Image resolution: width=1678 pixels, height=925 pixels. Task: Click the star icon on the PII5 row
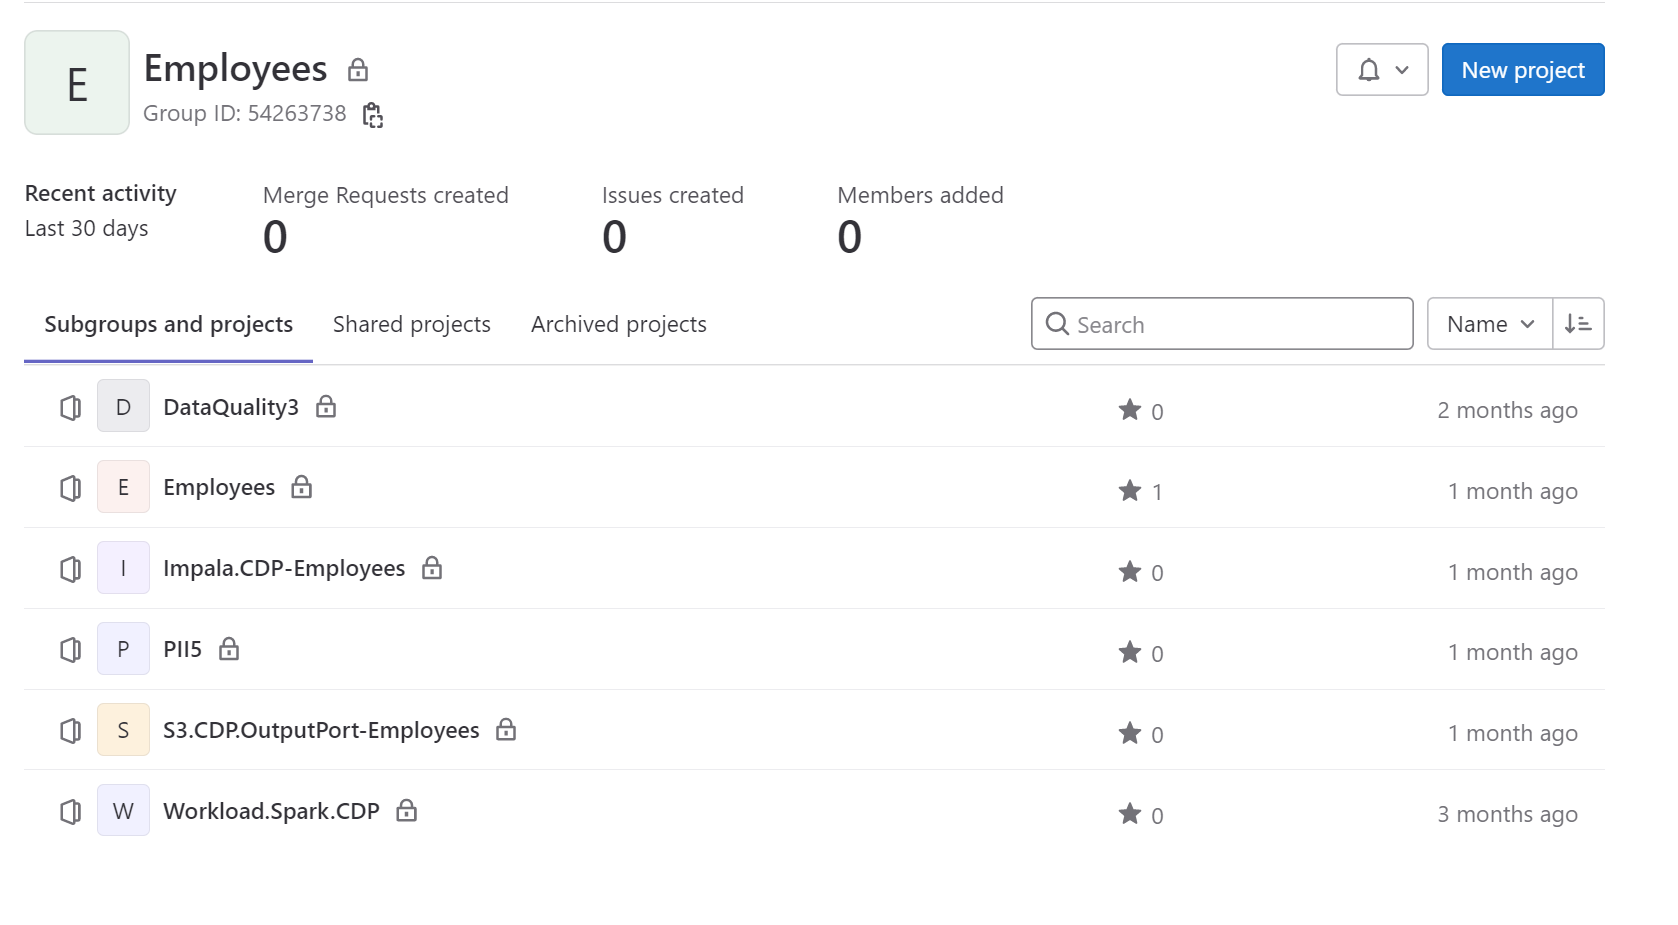point(1131,652)
